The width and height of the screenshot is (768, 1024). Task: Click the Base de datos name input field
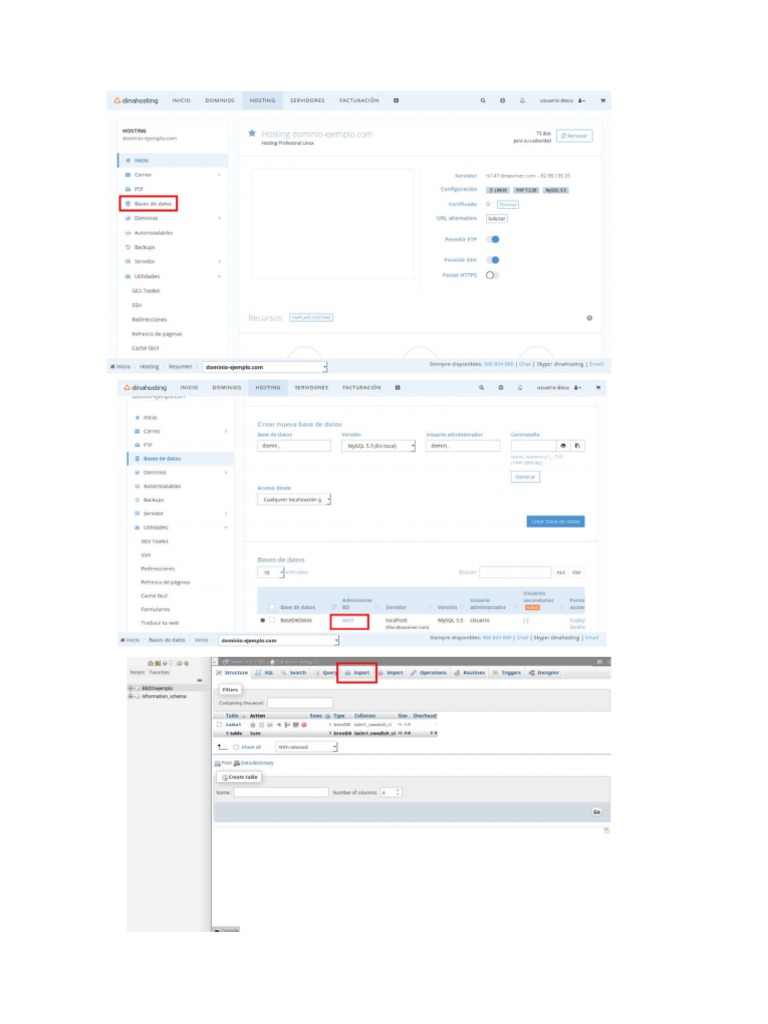pos(294,446)
